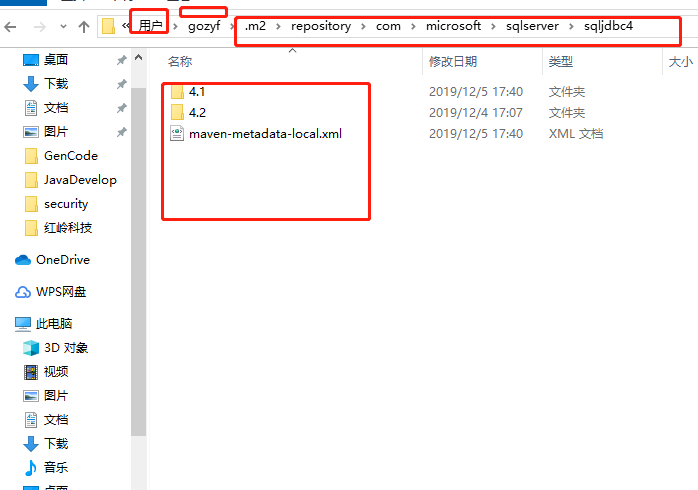Select the 4.2 folder name
This screenshot has width=698, height=490.
197,113
